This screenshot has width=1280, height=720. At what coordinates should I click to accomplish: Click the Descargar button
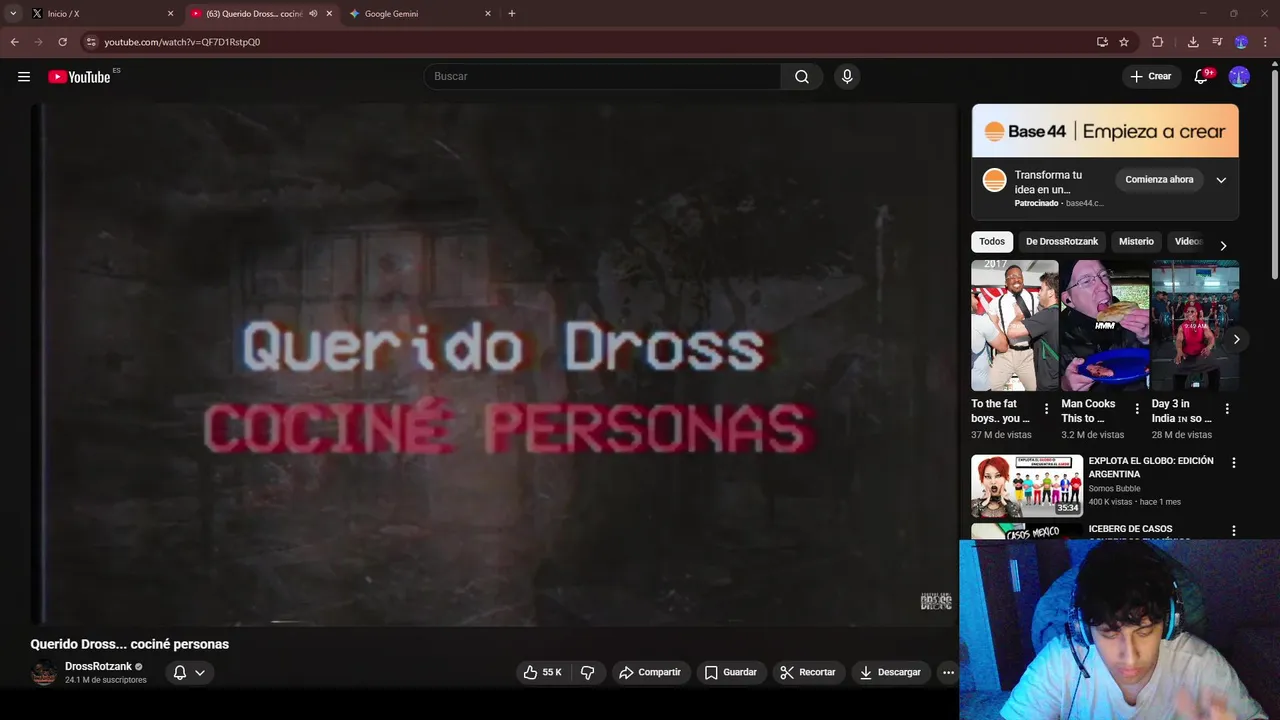tap(890, 673)
